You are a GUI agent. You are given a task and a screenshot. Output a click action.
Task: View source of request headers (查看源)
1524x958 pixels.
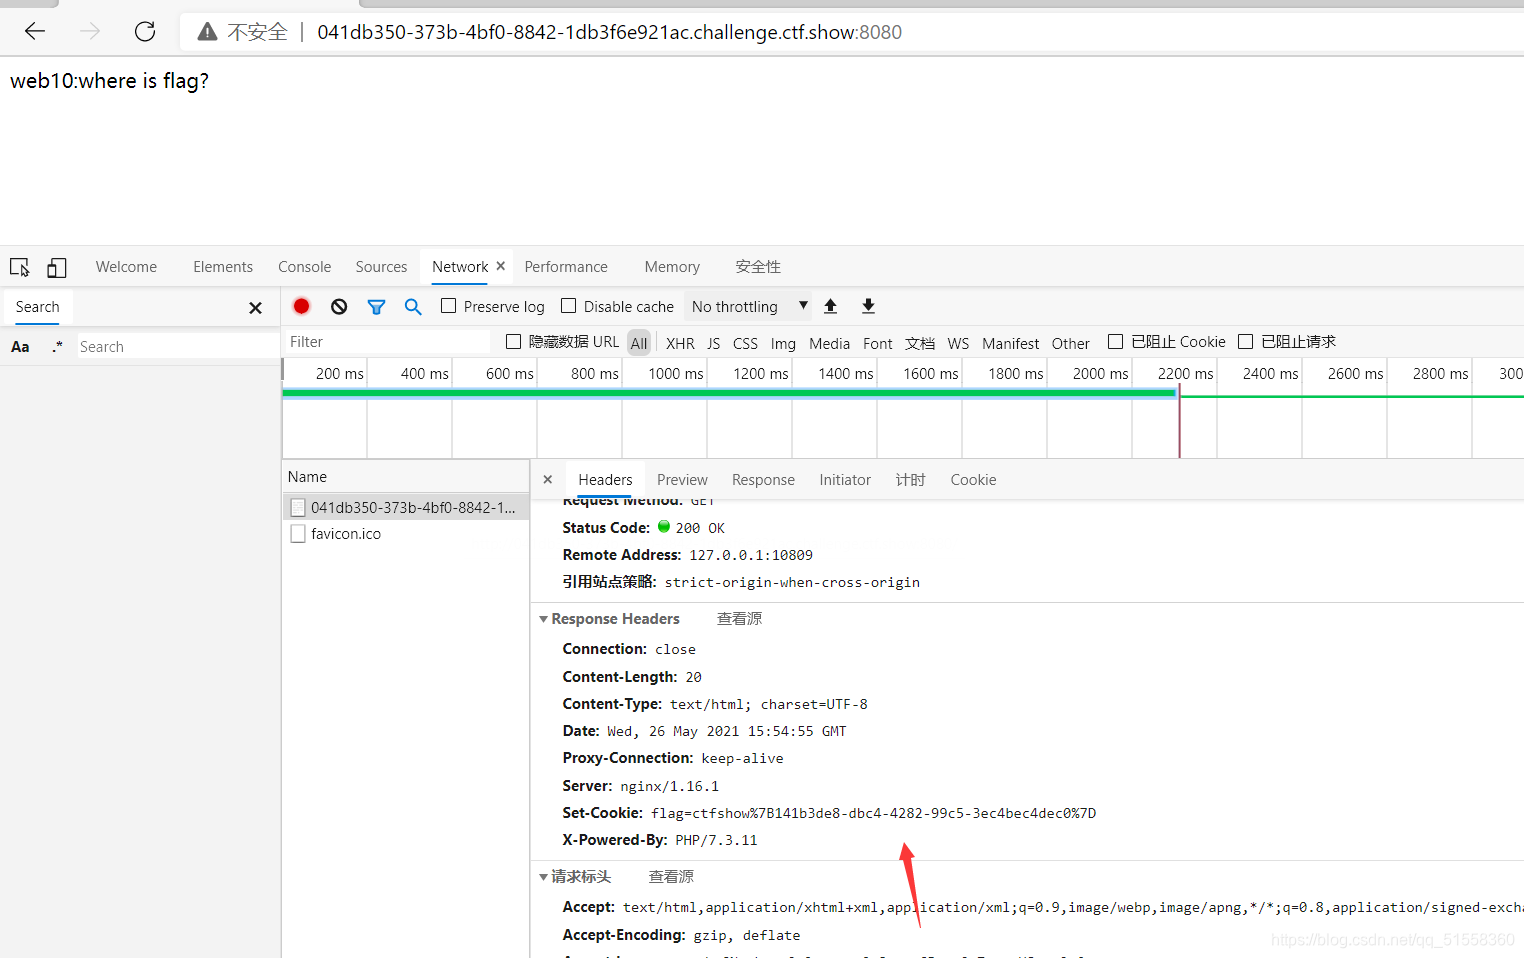pyautogui.click(x=671, y=877)
